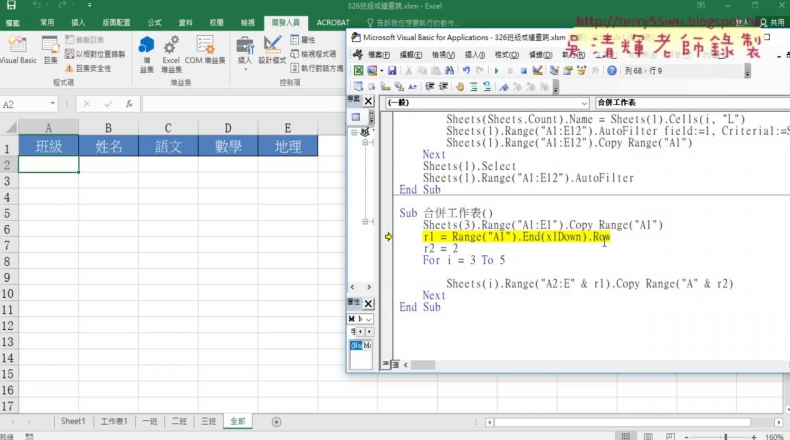Click 執行對話方塊 run dialog button
The height and width of the screenshot is (440, 790).
click(x=316, y=68)
